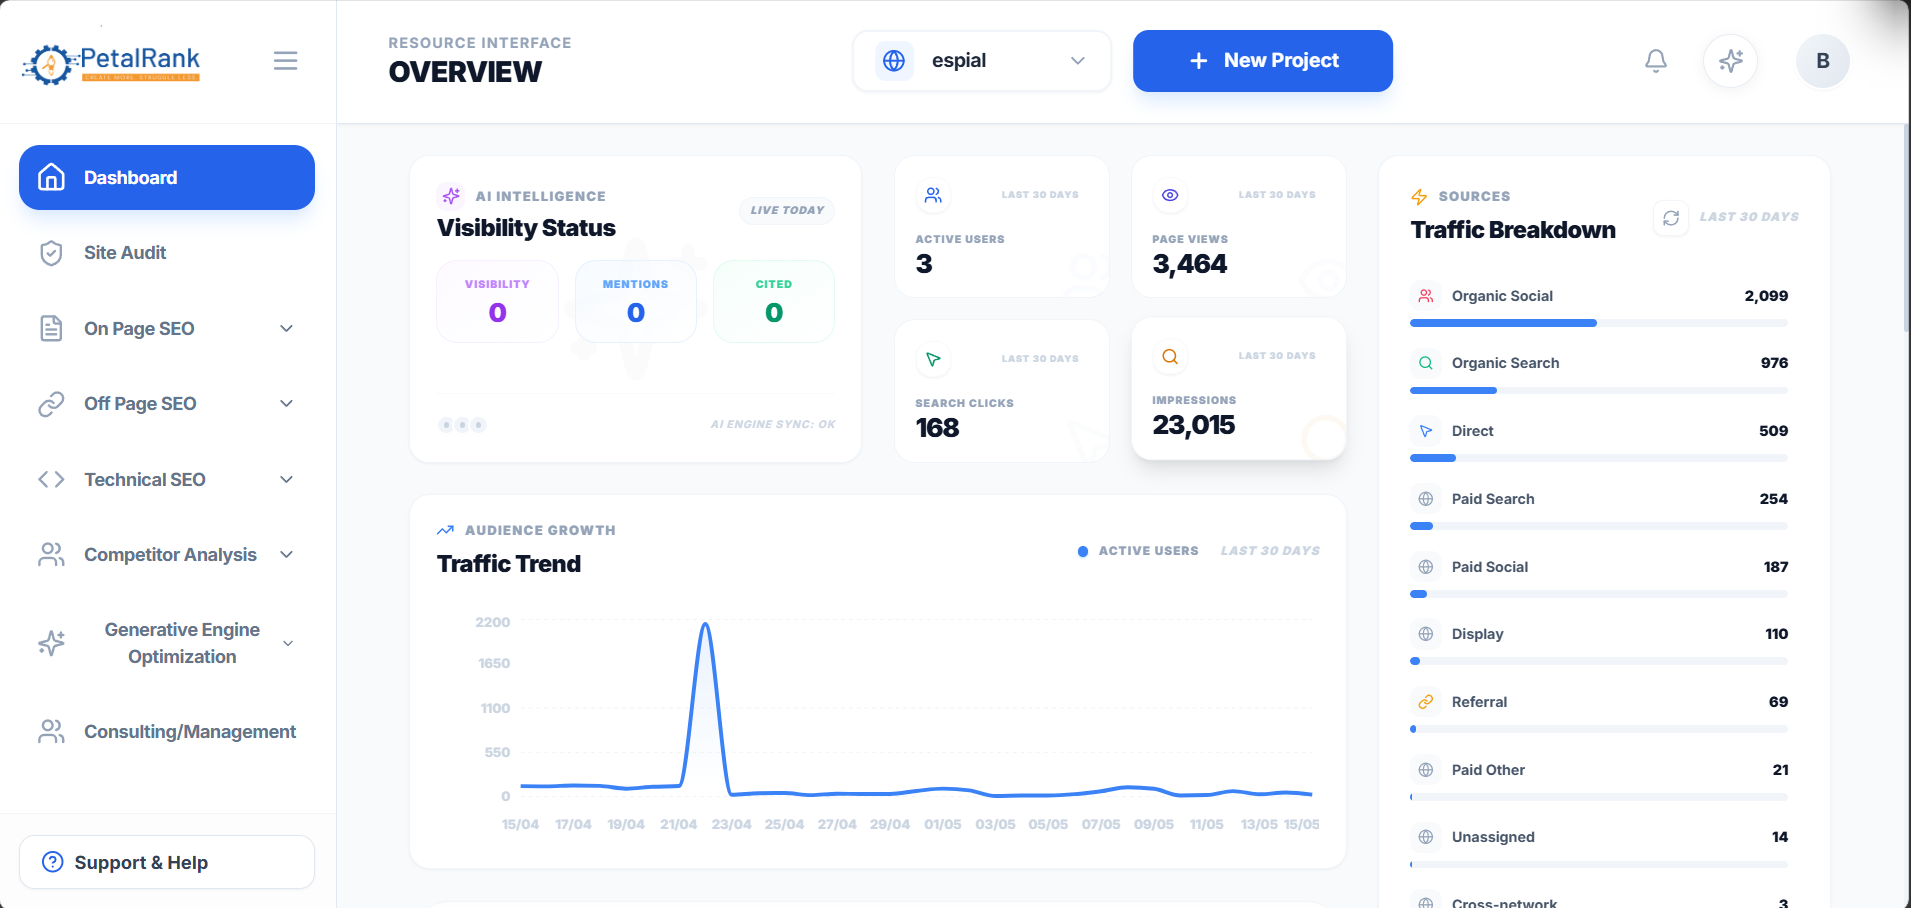Viewport: 1911px width, 908px height.
Task: Expand the On Page SEO submenu chevron
Action: [x=287, y=329]
